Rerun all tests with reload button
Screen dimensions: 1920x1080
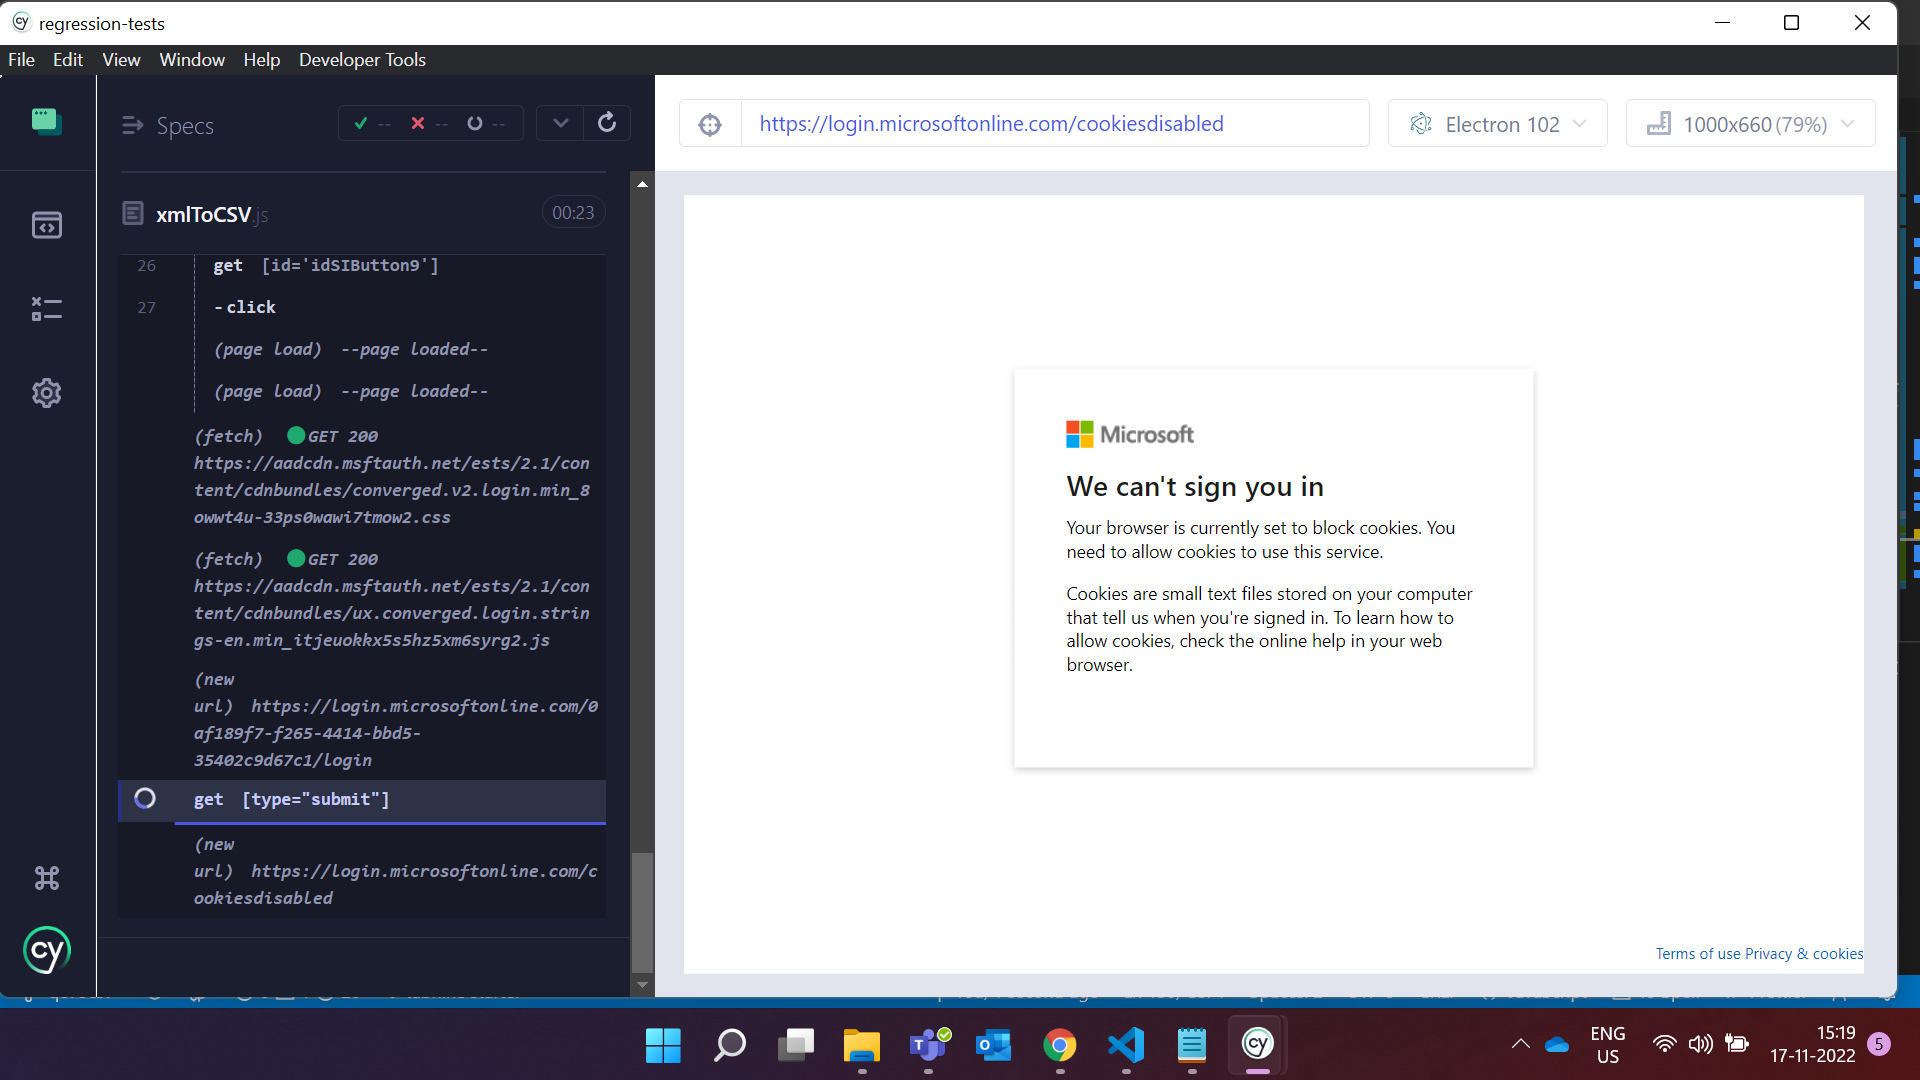(607, 123)
